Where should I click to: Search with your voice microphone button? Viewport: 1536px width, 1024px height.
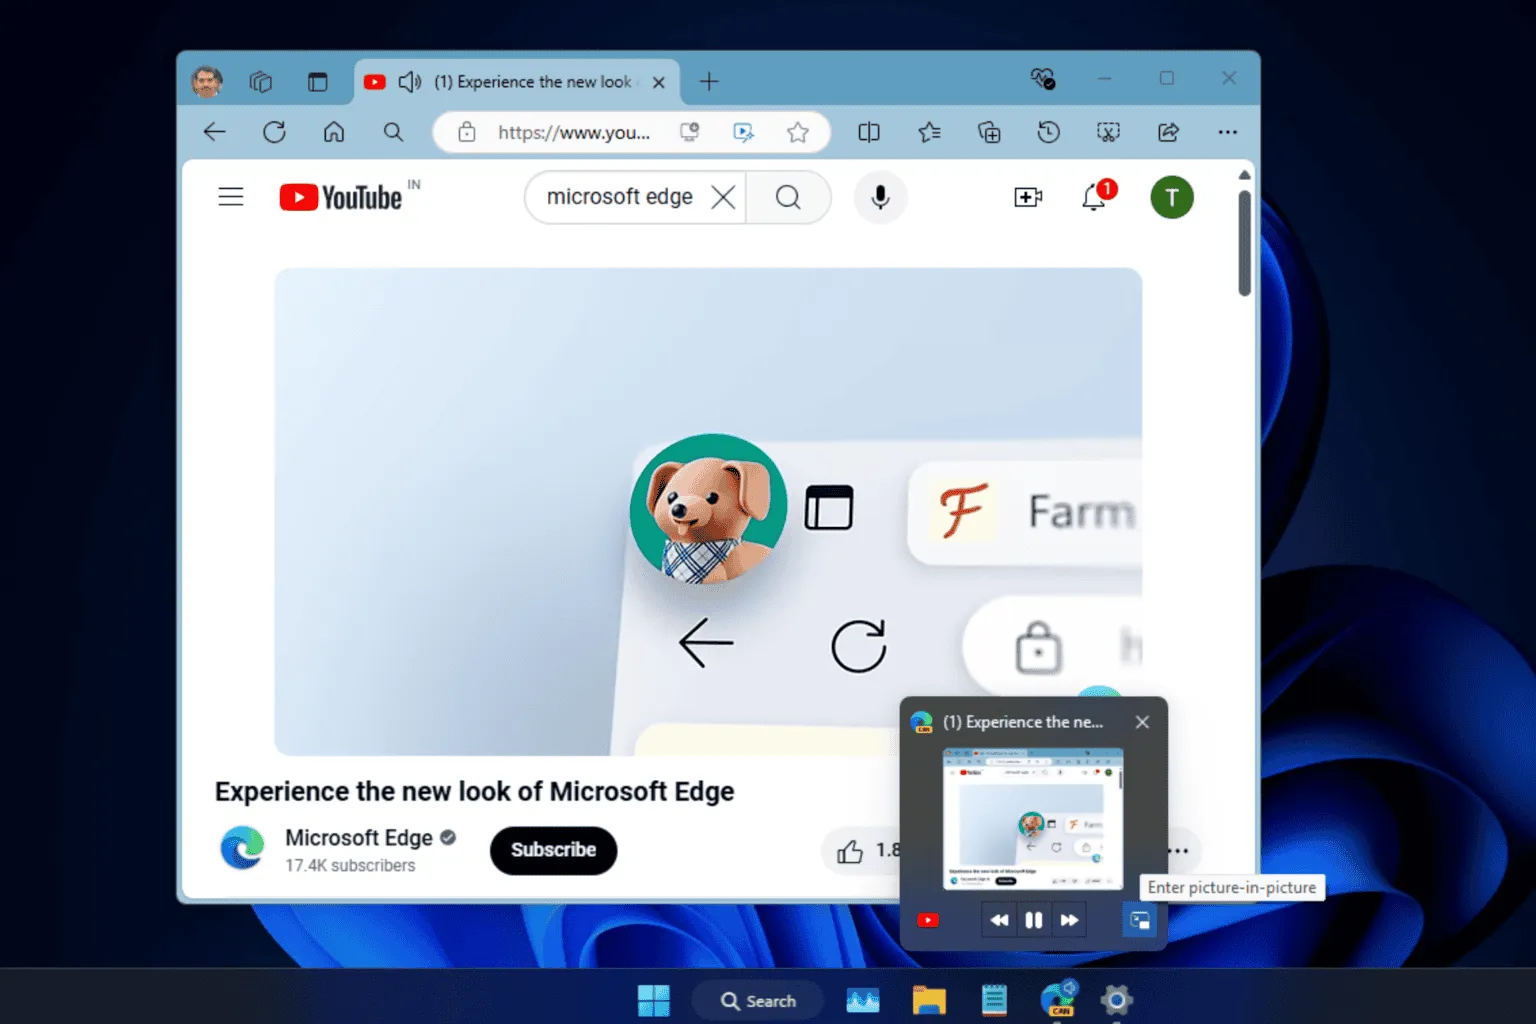tap(880, 197)
